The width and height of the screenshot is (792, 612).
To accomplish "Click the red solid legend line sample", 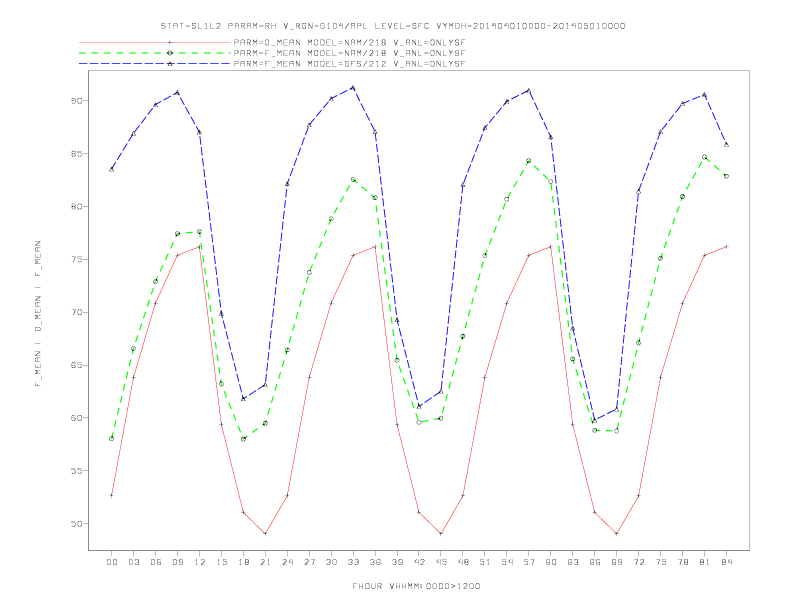I will 155,42.
